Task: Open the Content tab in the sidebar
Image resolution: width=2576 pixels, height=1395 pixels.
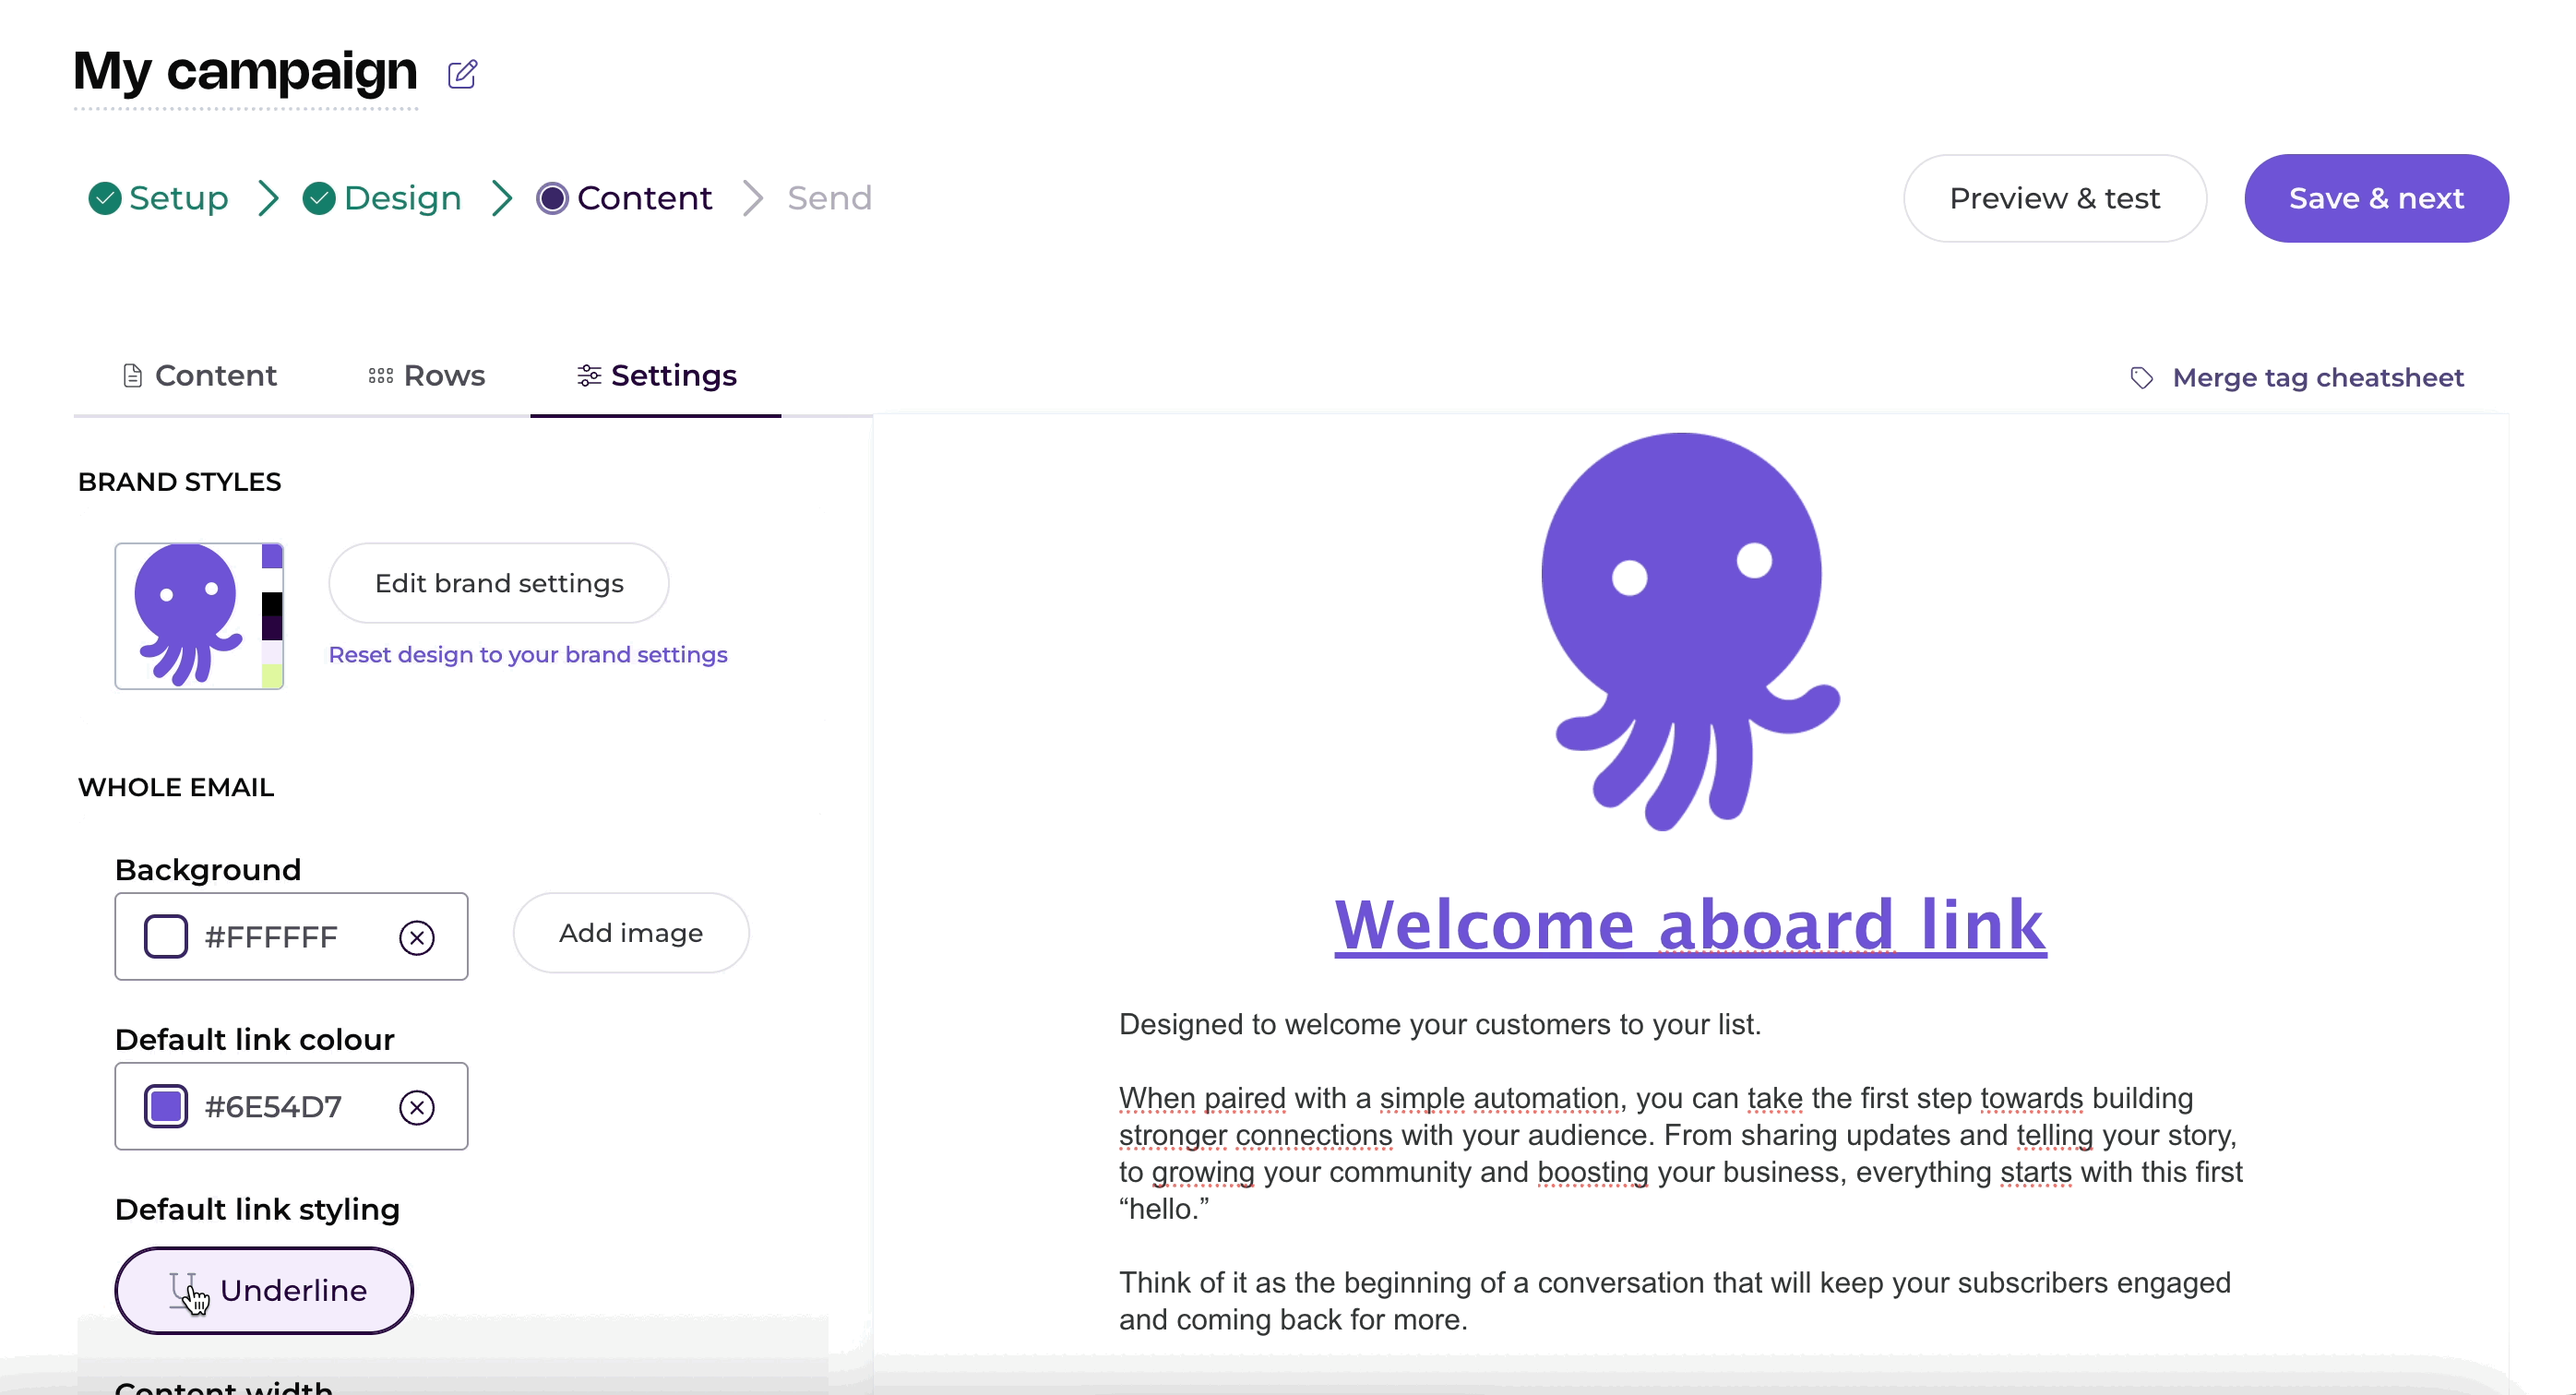Action: click(199, 376)
